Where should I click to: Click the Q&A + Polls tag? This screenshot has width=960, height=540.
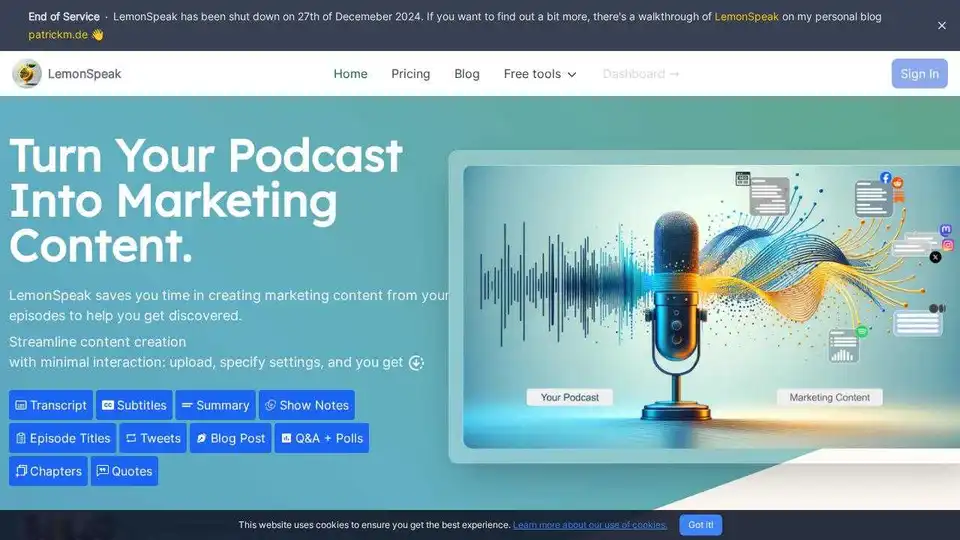pyautogui.click(x=322, y=438)
